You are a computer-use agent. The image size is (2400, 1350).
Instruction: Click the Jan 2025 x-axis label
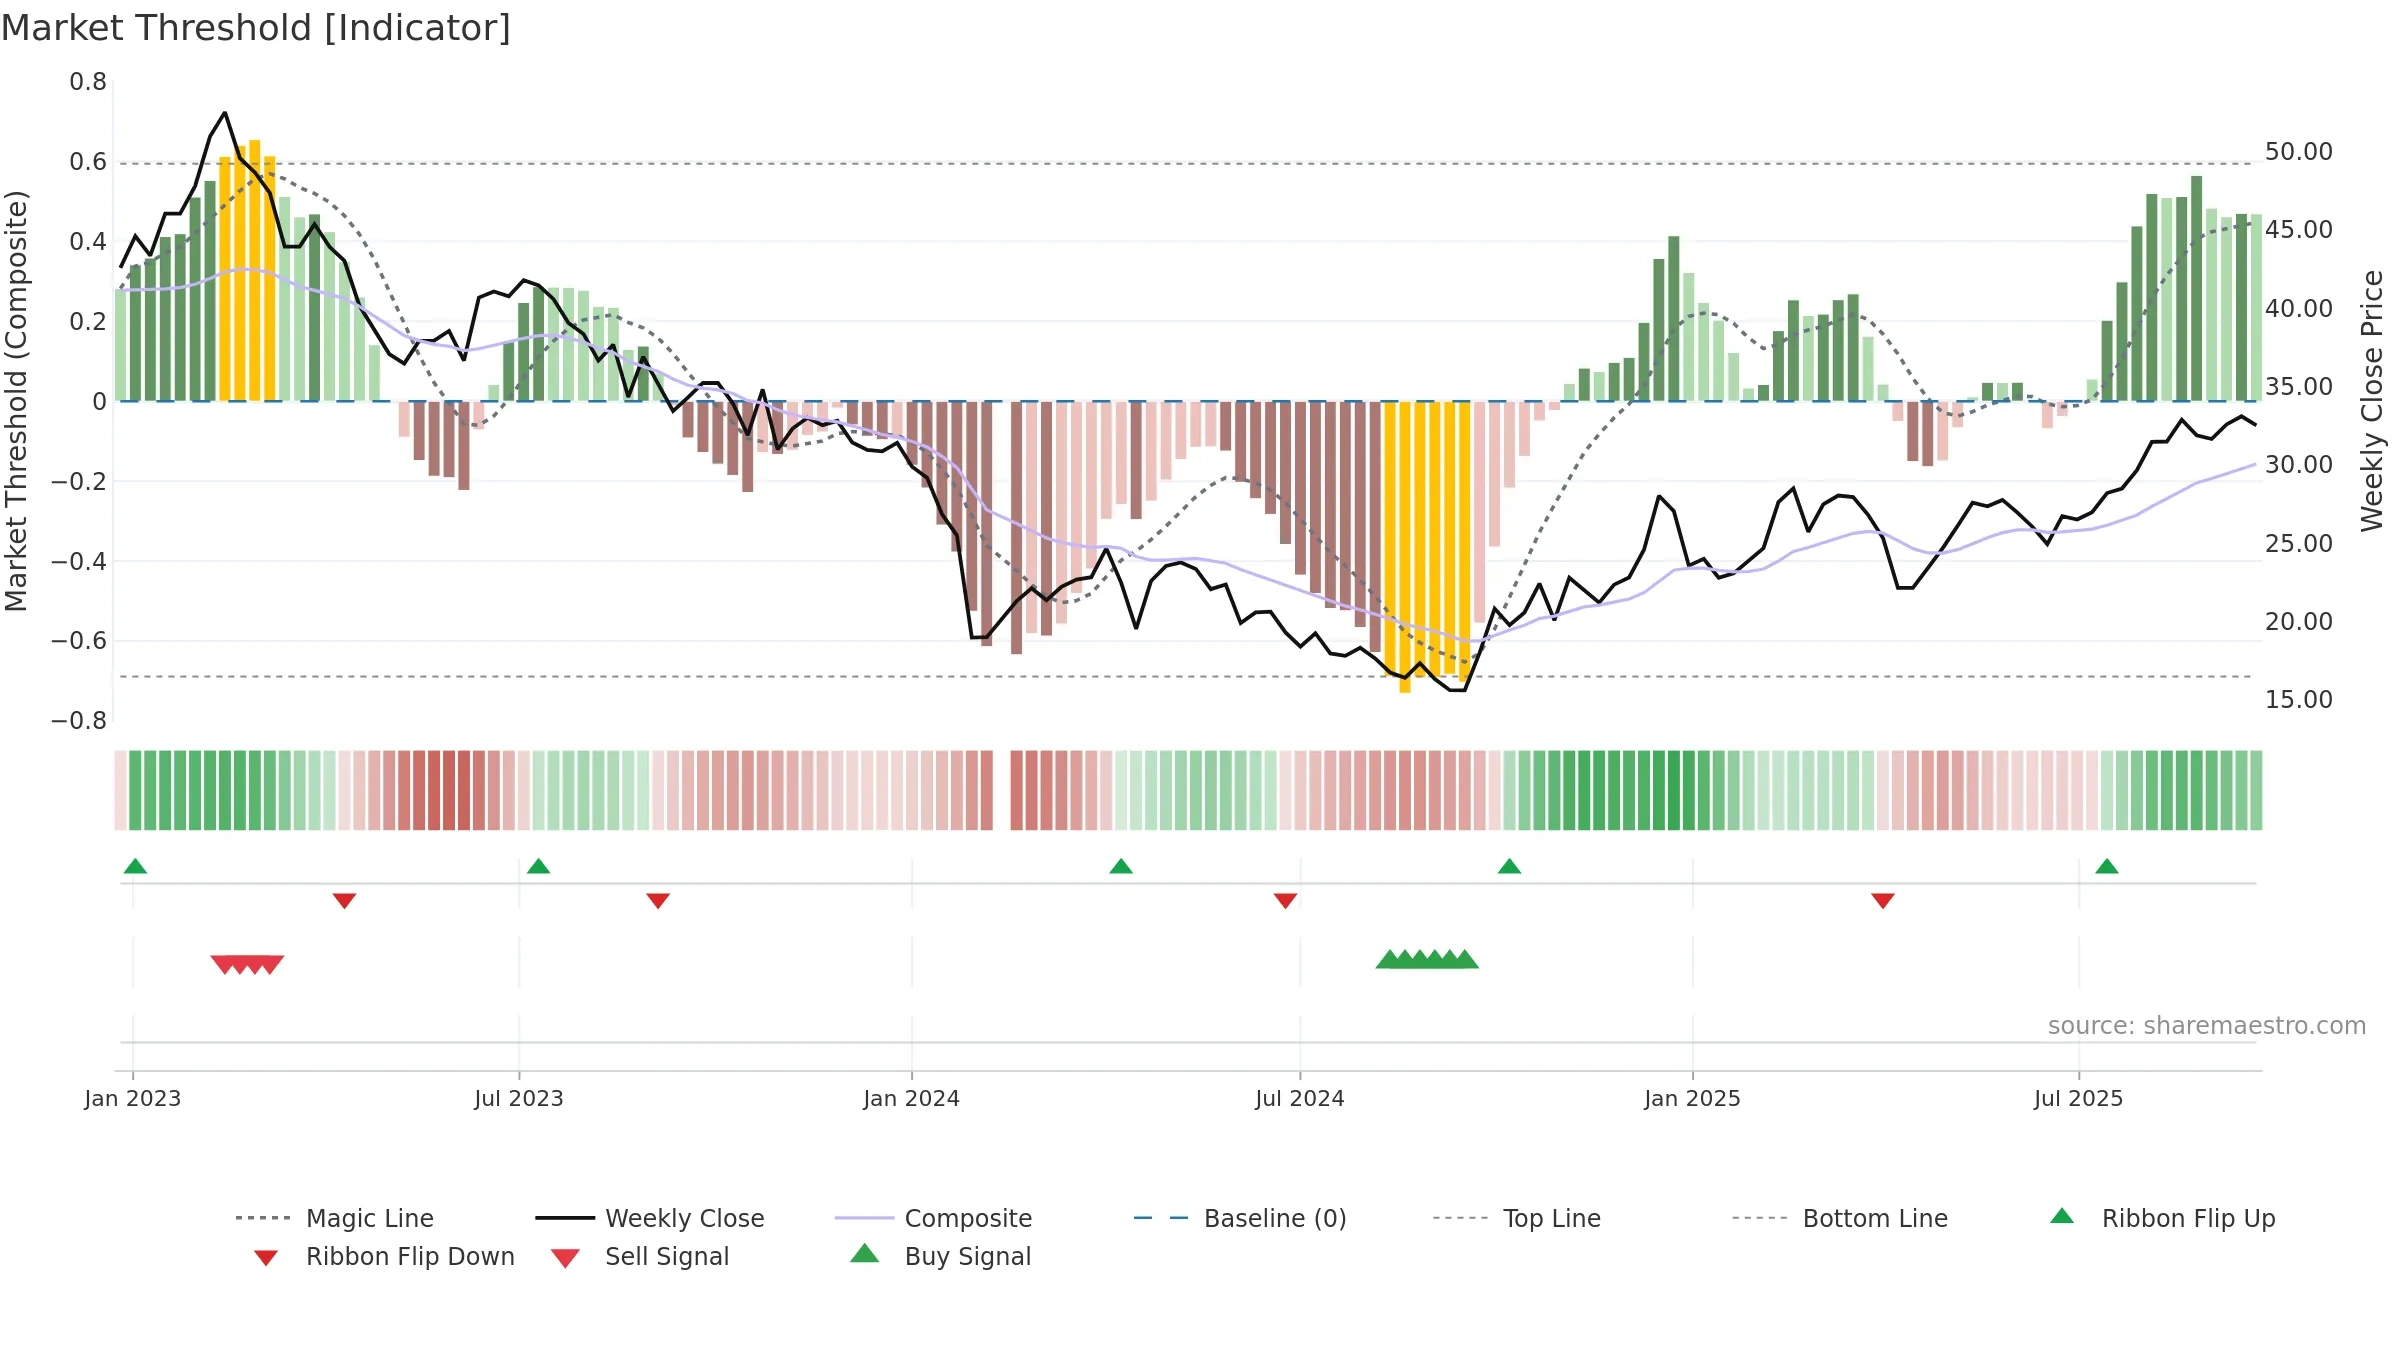(1693, 1099)
